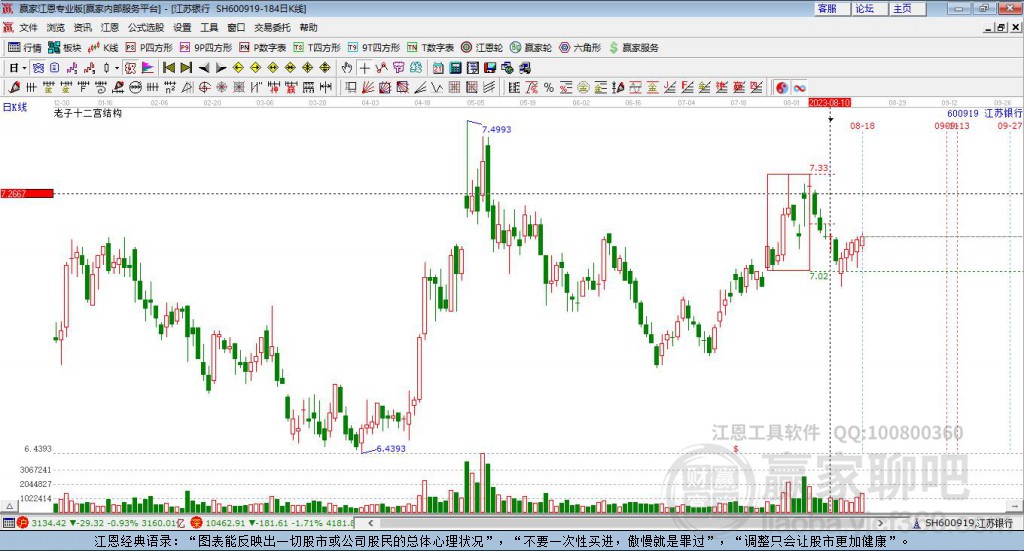Open the 9T四方形 tool
The height and width of the screenshot is (551, 1024).
point(374,48)
